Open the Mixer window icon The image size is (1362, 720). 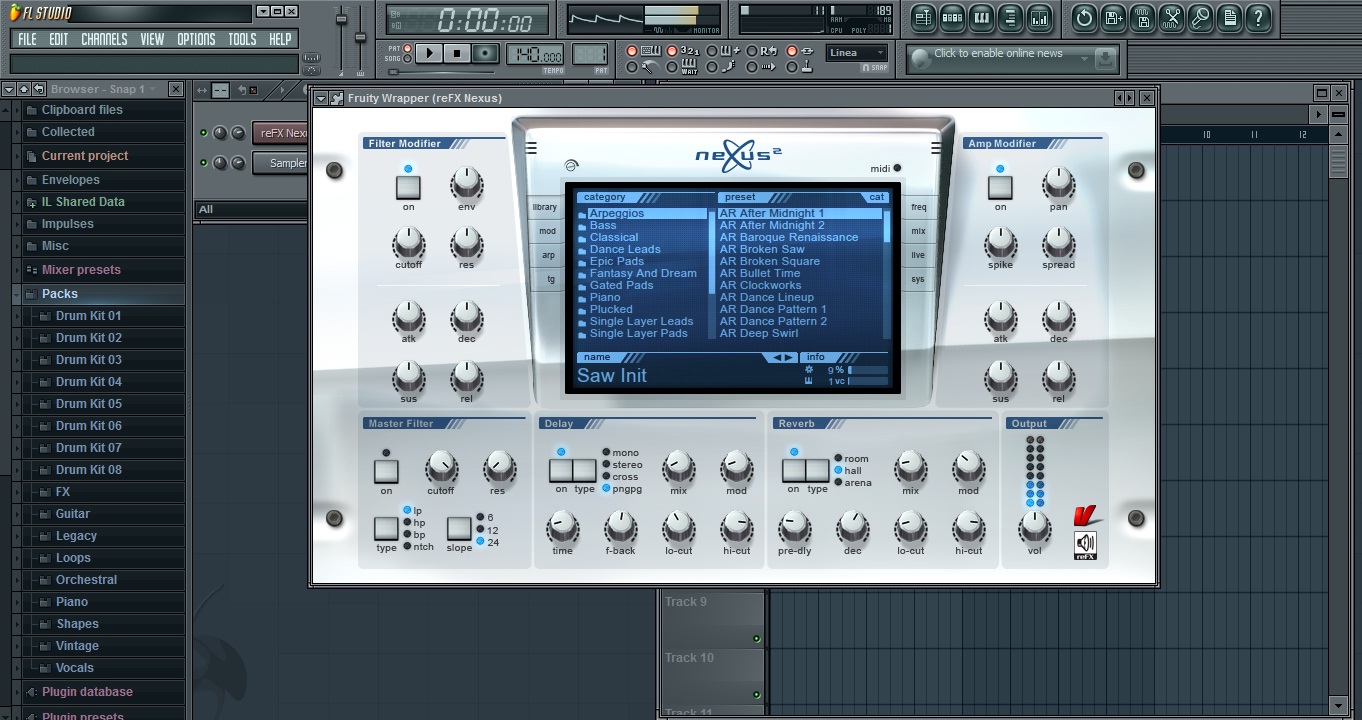click(1039, 17)
